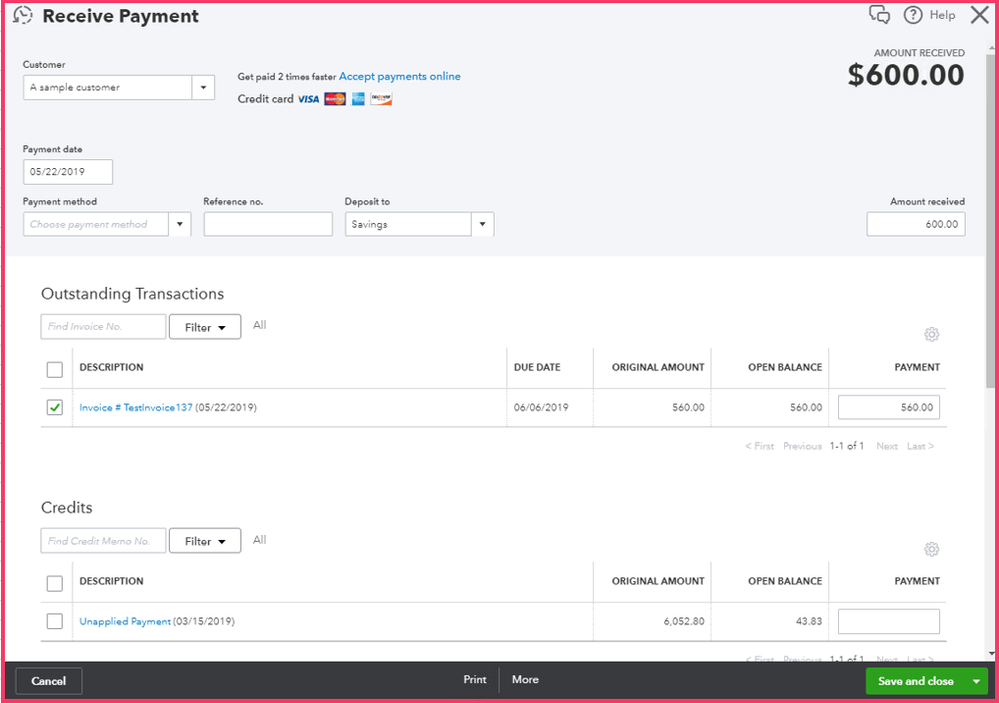Click the Cancel button
Viewport: 999px width, 703px height.
pyautogui.click(x=48, y=681)
